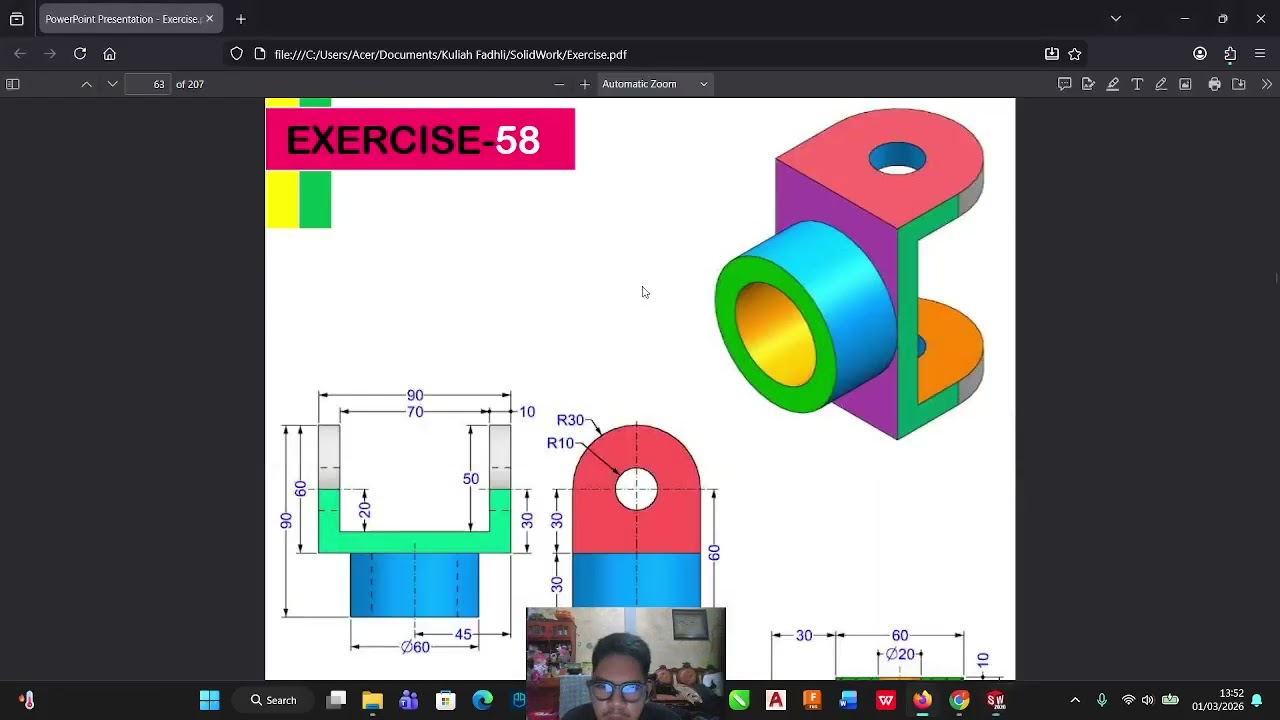
Task: Click the ∅60 dimension label
Action: pyautogui.click(x=415, y=647)
